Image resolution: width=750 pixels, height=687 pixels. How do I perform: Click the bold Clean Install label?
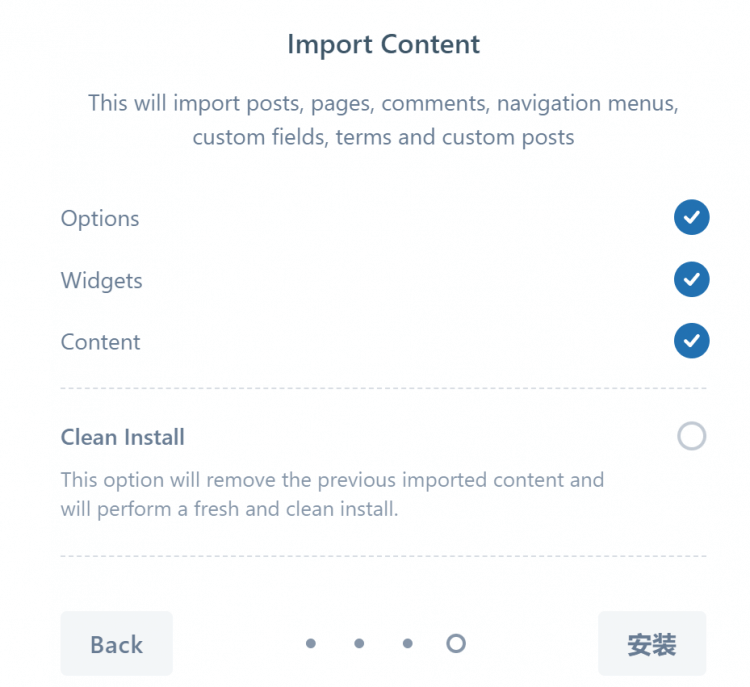tap(123, 437)
